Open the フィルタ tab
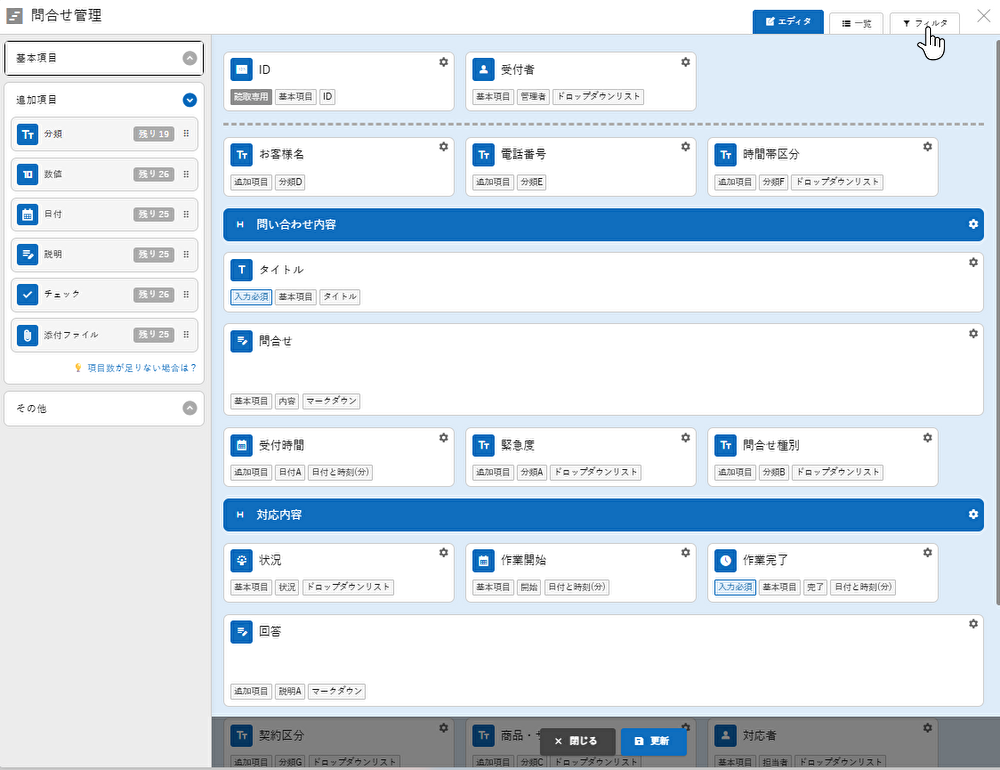1000x770 pixels. pos(924,23)
